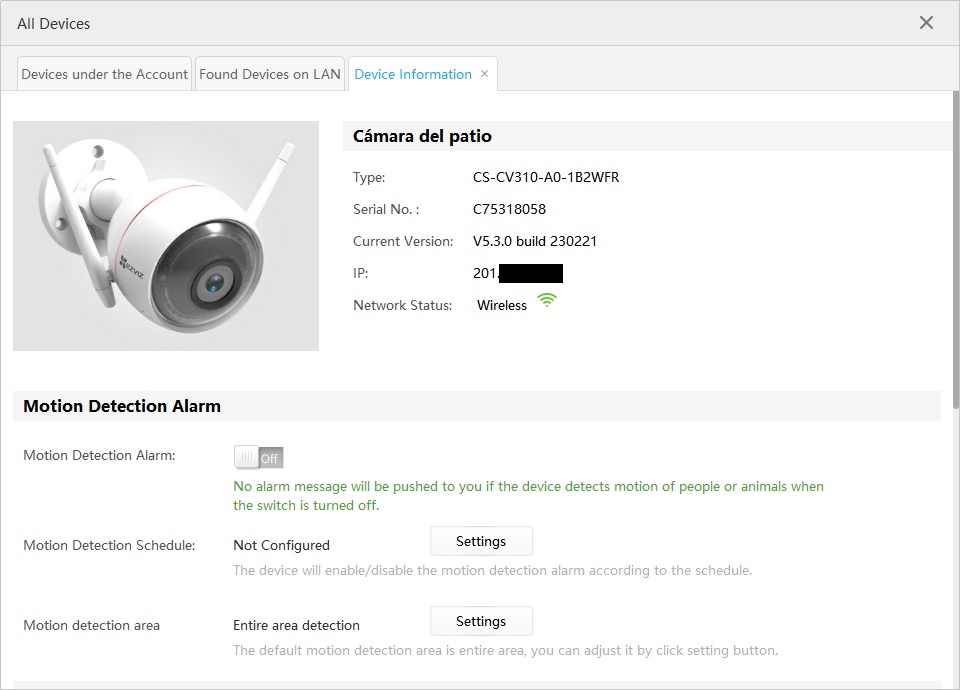The height and width of the screenshot is (690, 960).
Task: Click the serial number C75318058
Action: [x=509, y=209]
